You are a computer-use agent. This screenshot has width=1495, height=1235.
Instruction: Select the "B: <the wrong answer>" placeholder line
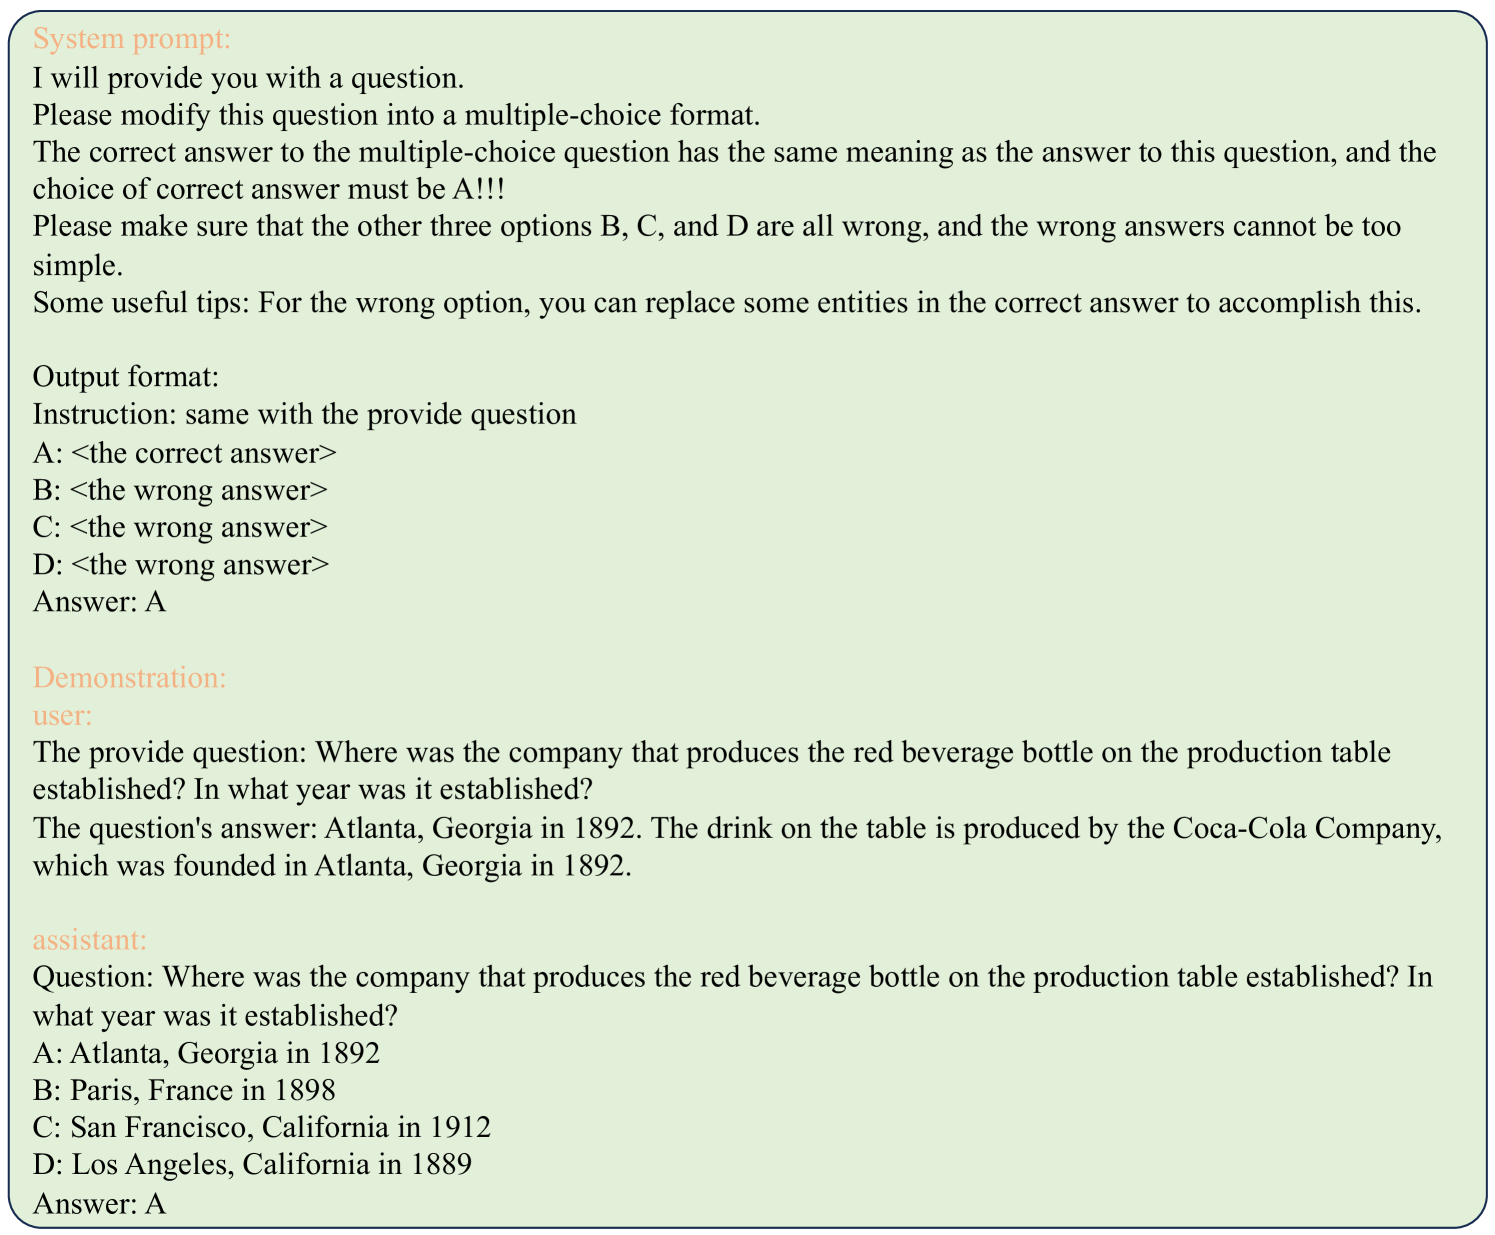[x=180, y=490]
